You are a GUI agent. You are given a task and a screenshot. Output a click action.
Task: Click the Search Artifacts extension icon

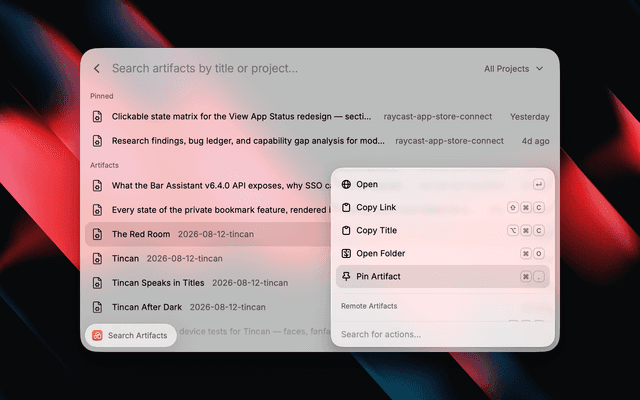[x=97, y=336]
